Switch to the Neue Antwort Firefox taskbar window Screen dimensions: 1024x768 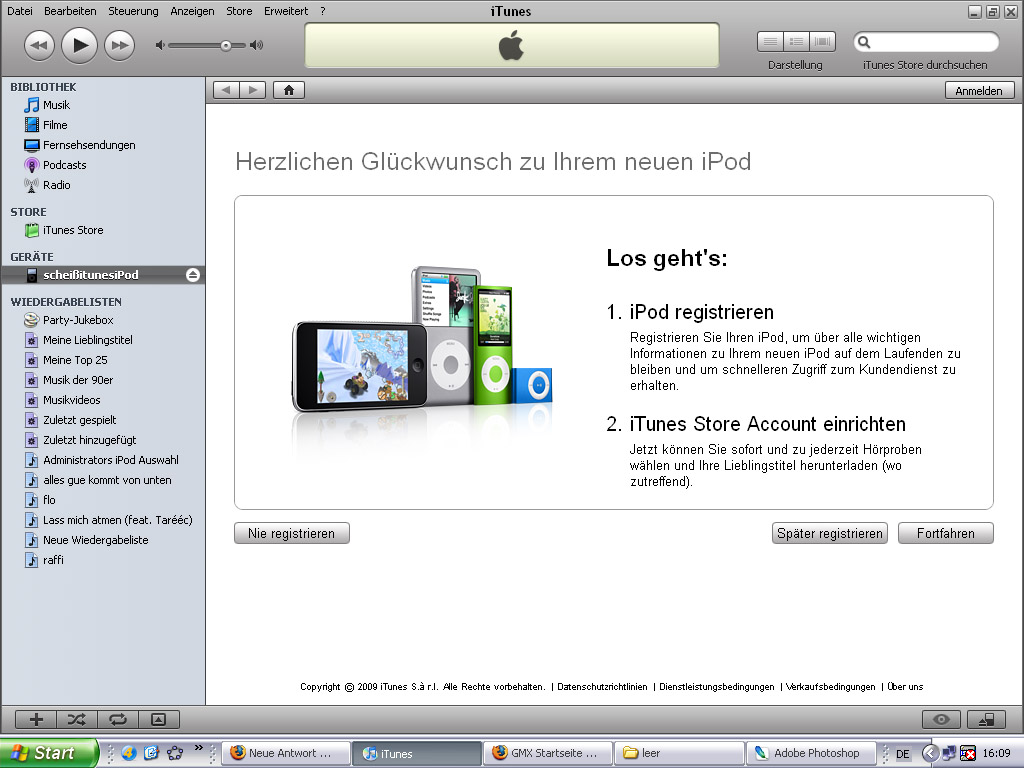click(x=286, y=753)
